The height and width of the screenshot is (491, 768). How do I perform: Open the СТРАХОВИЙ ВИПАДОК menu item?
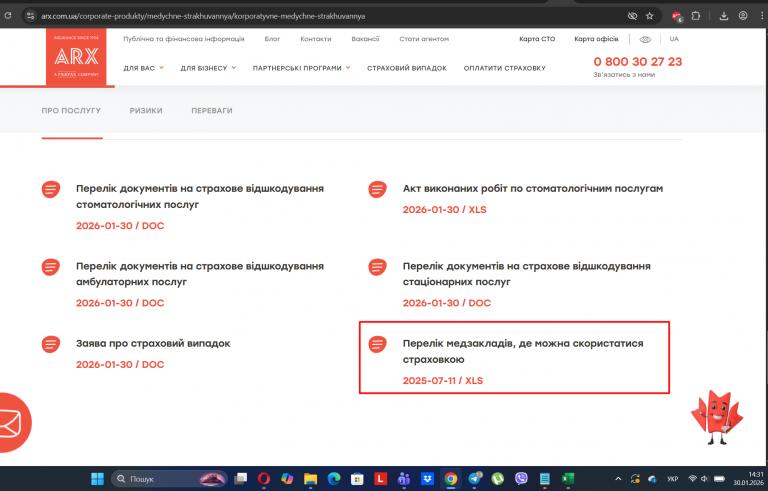407,68
